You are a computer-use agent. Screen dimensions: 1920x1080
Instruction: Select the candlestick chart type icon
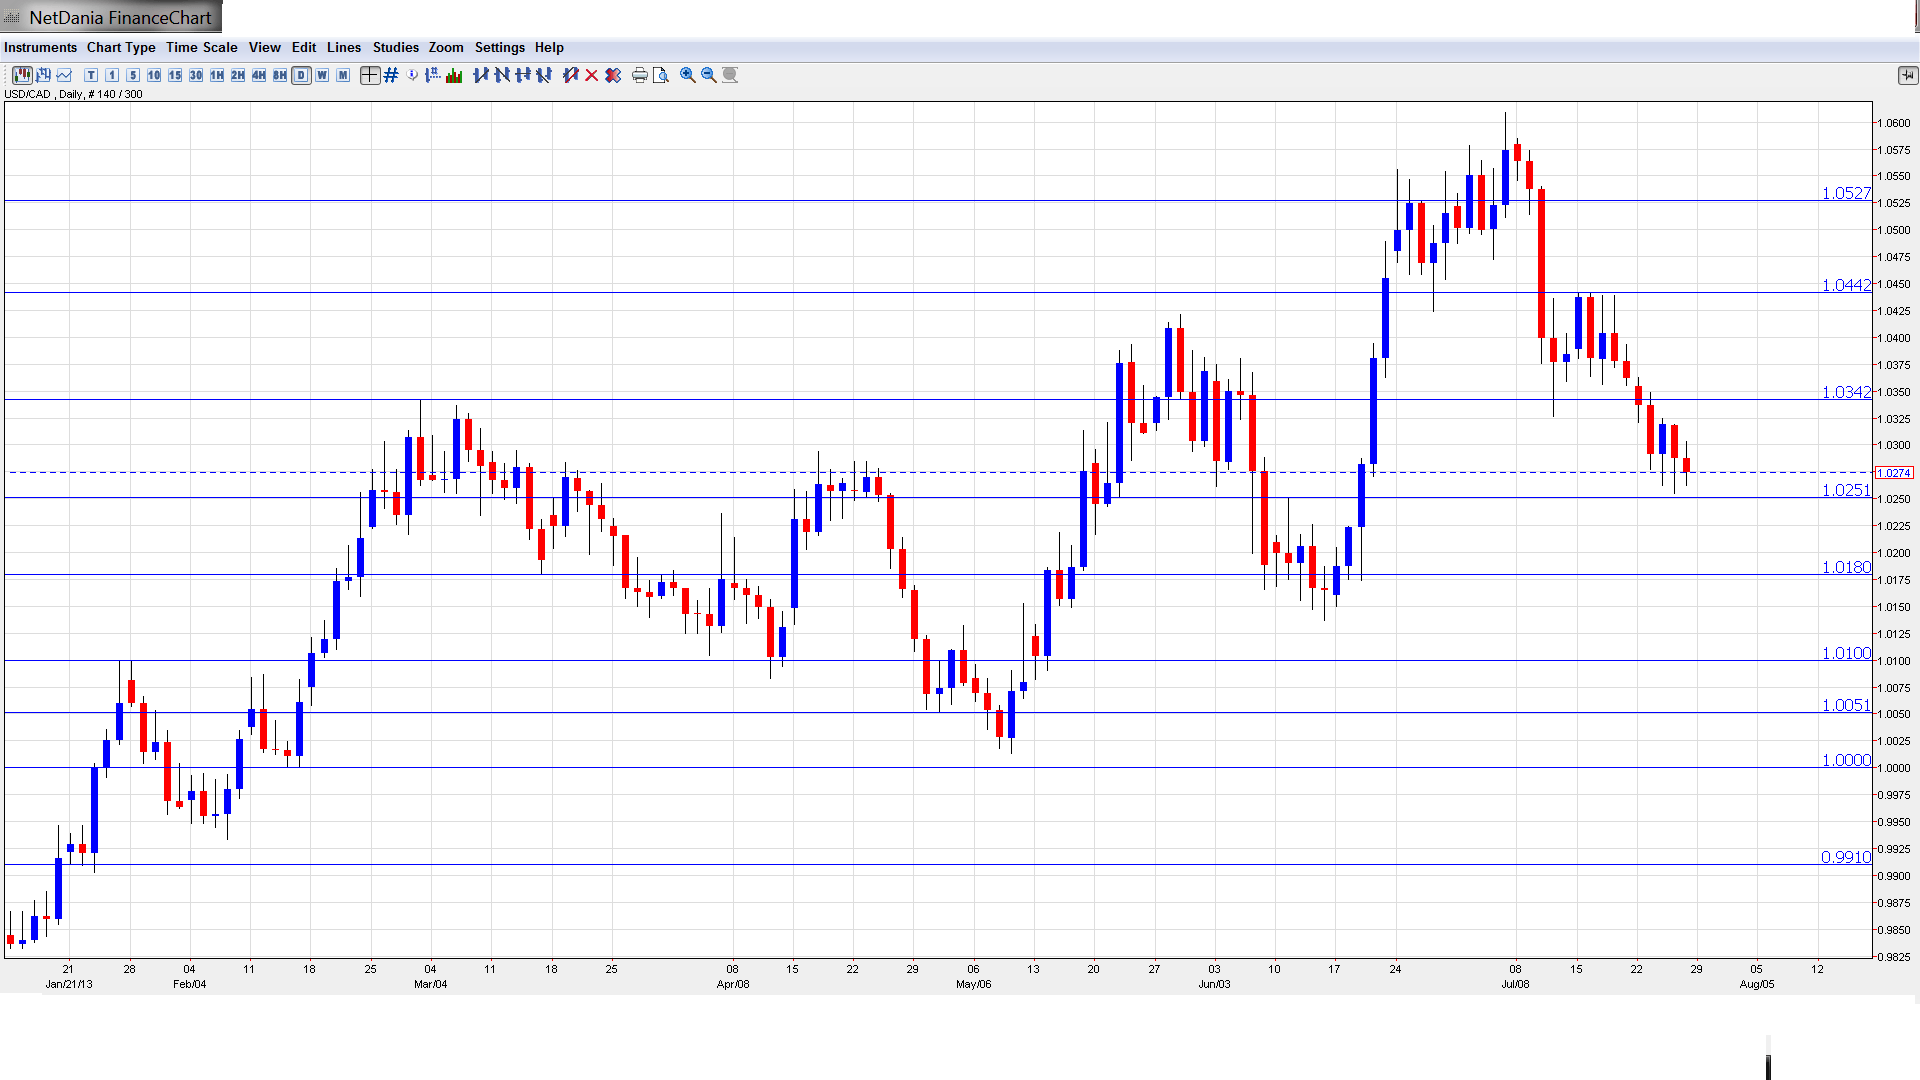click(22, 75)
